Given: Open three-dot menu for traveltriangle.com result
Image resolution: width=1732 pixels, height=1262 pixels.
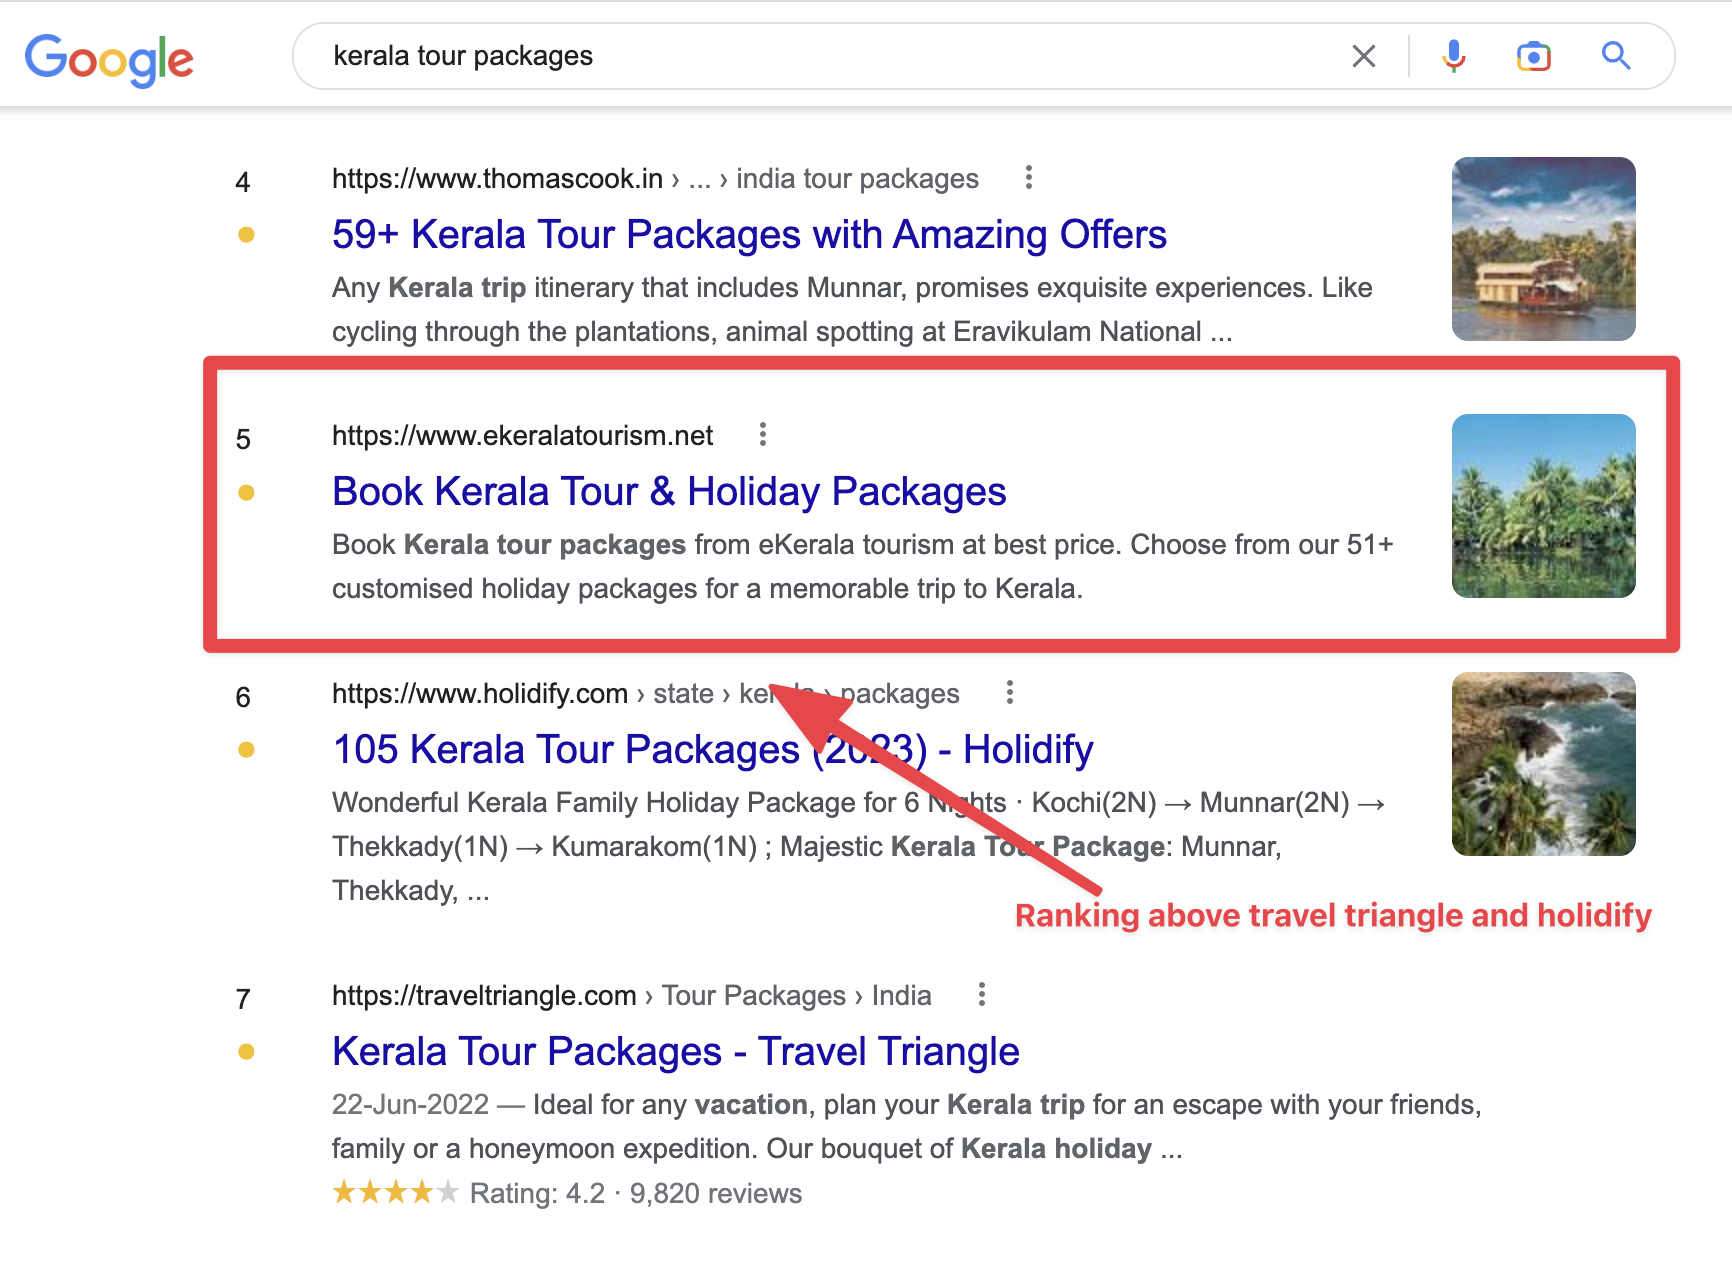Looking at the screenshot, I should [x=982, y=994].
